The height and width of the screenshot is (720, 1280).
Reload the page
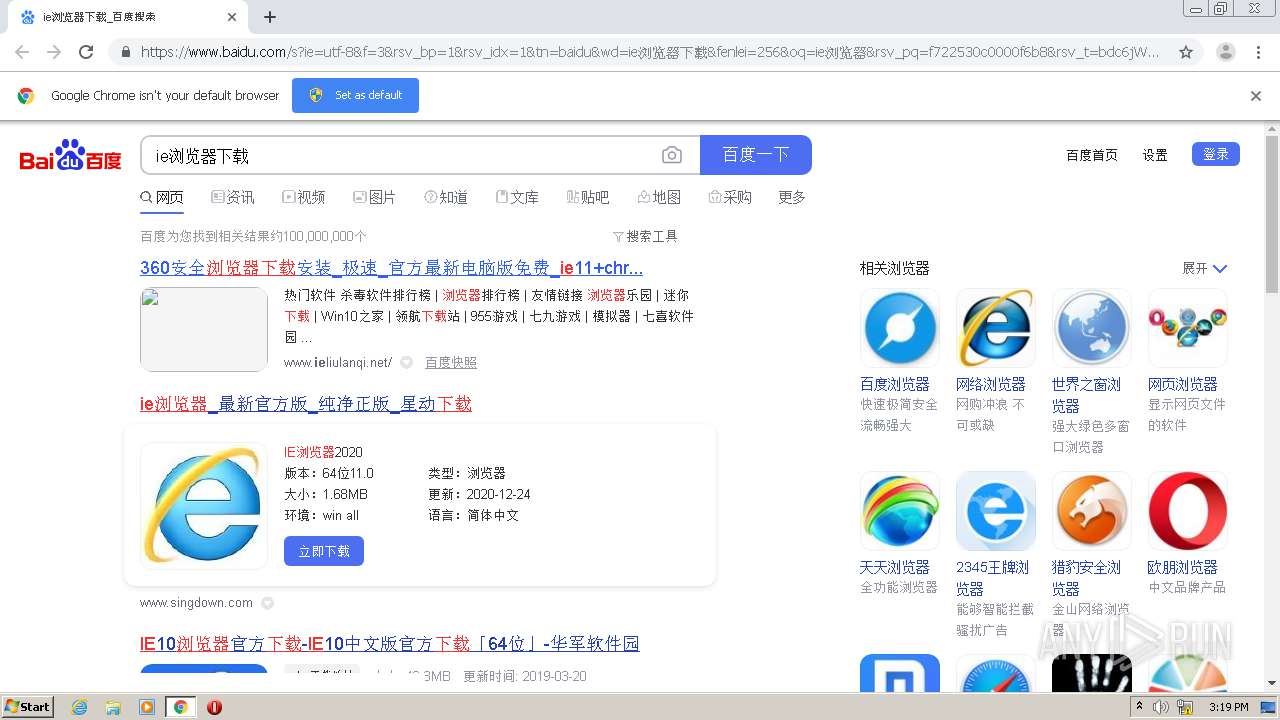tap(86, 52)
